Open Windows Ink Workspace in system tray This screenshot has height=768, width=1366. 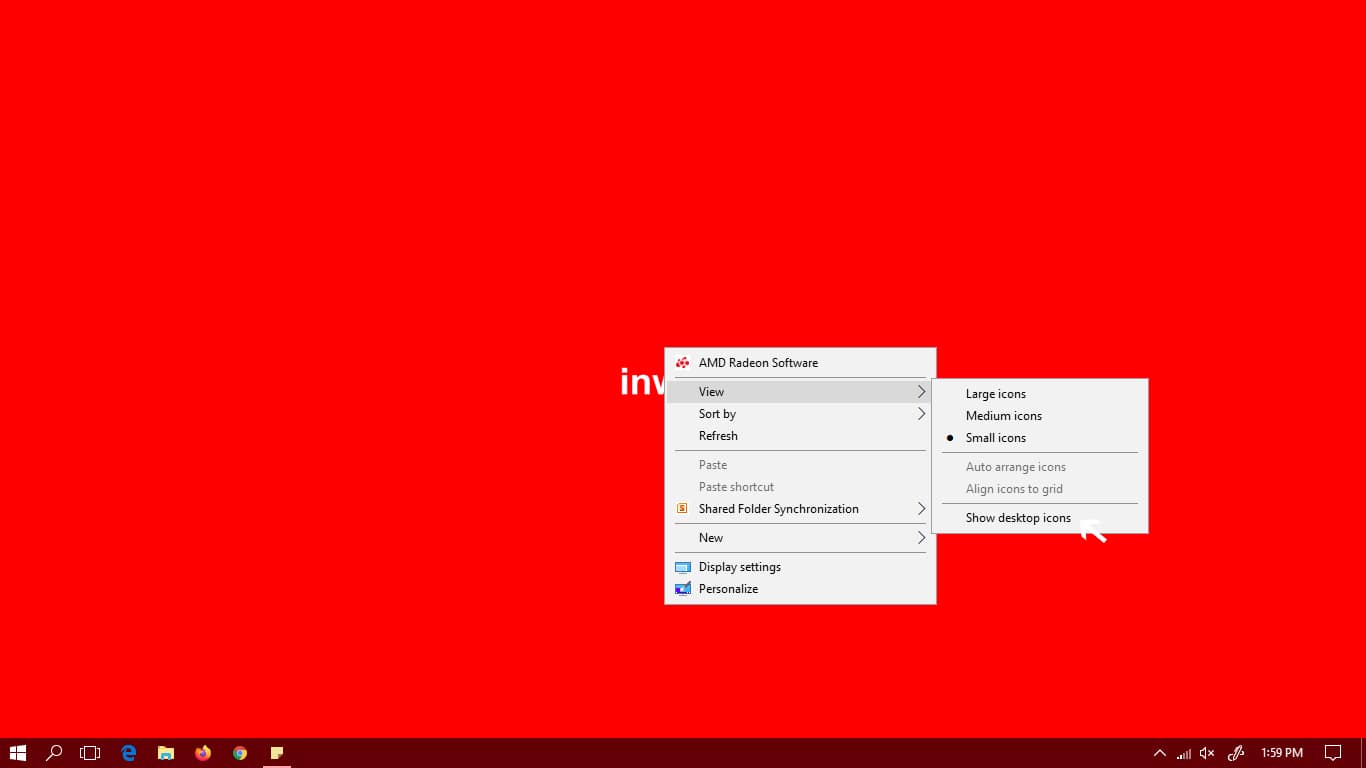(1236, 752)
